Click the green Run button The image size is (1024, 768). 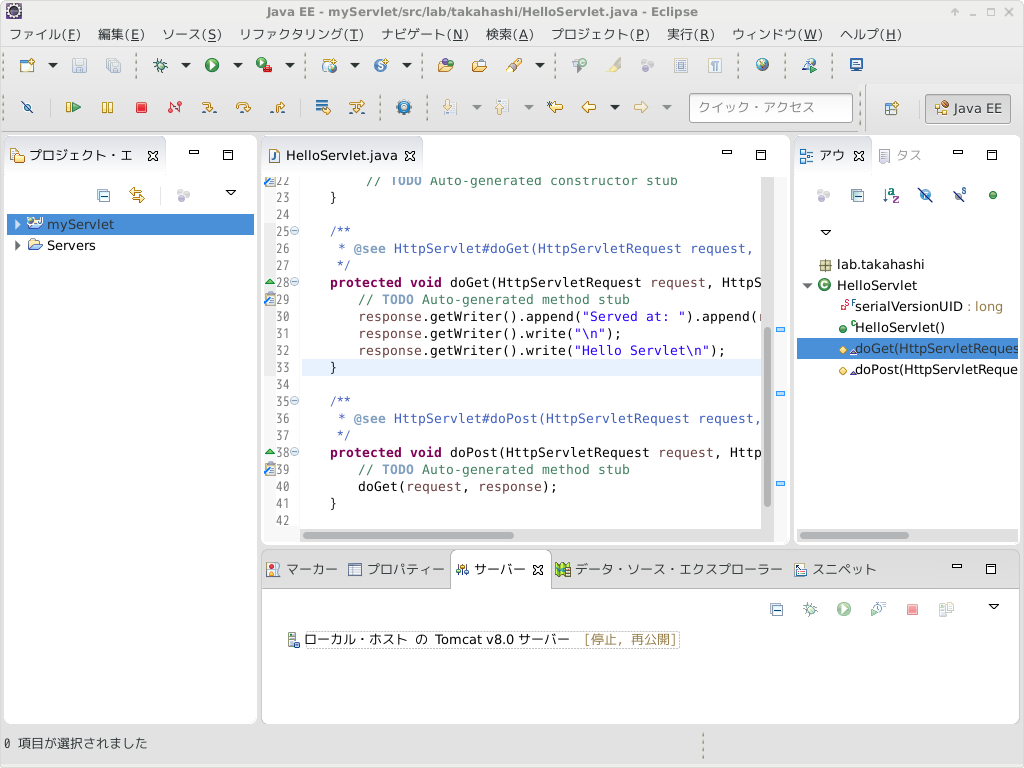click(212, 65)
